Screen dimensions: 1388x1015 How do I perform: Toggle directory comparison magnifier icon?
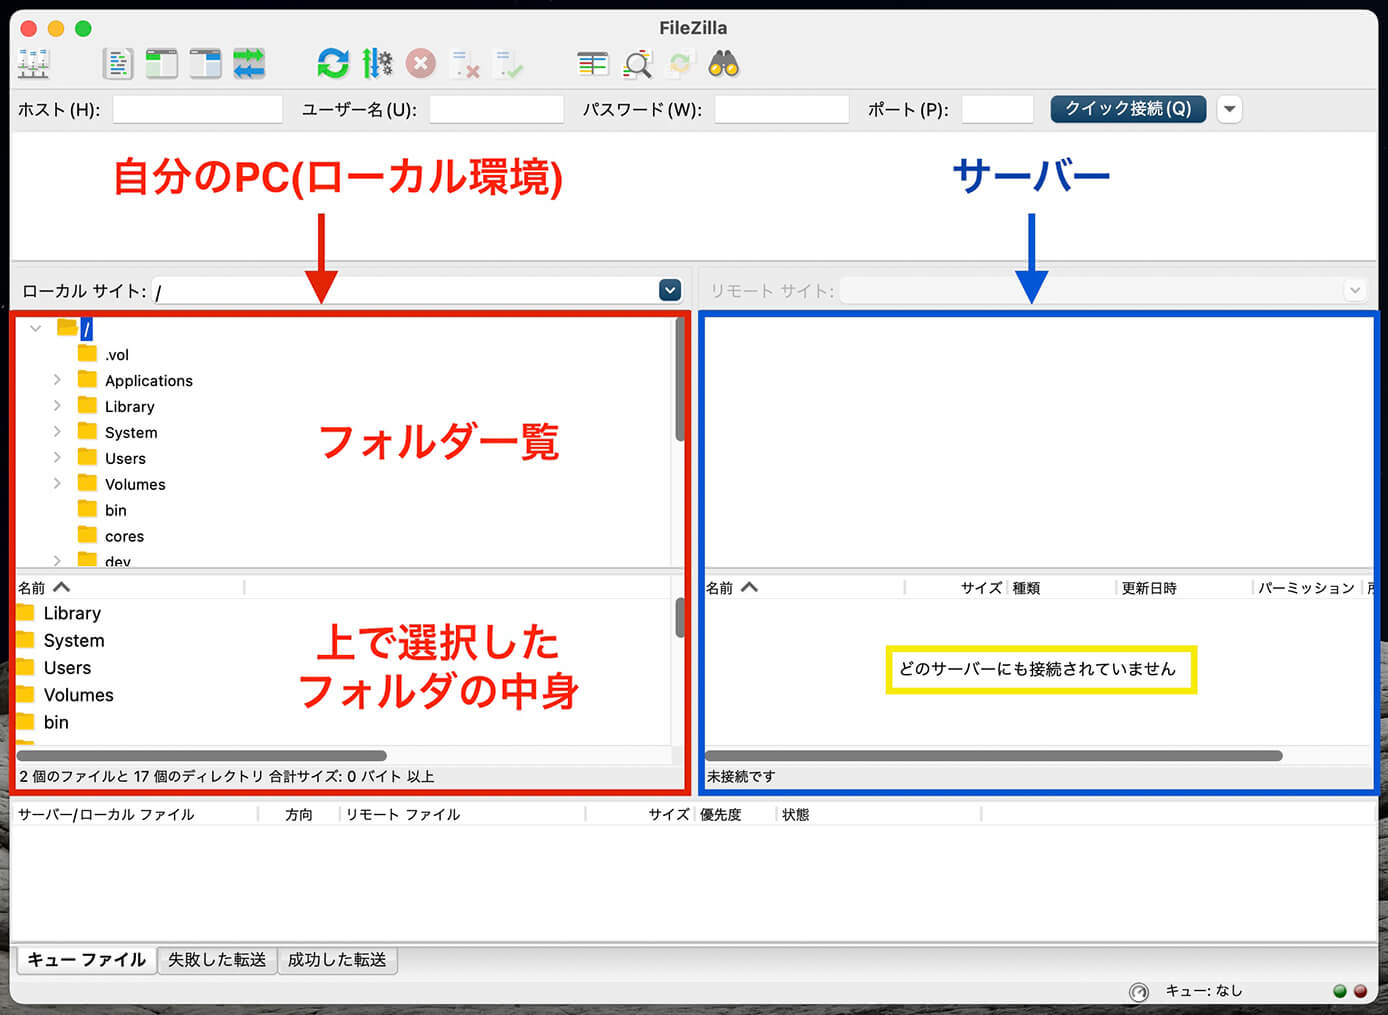[637, 65]
